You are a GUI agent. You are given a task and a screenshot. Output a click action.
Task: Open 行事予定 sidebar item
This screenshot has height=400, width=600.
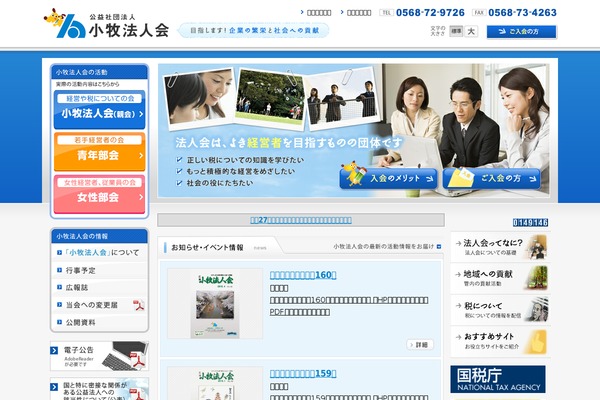coord(99,270)
